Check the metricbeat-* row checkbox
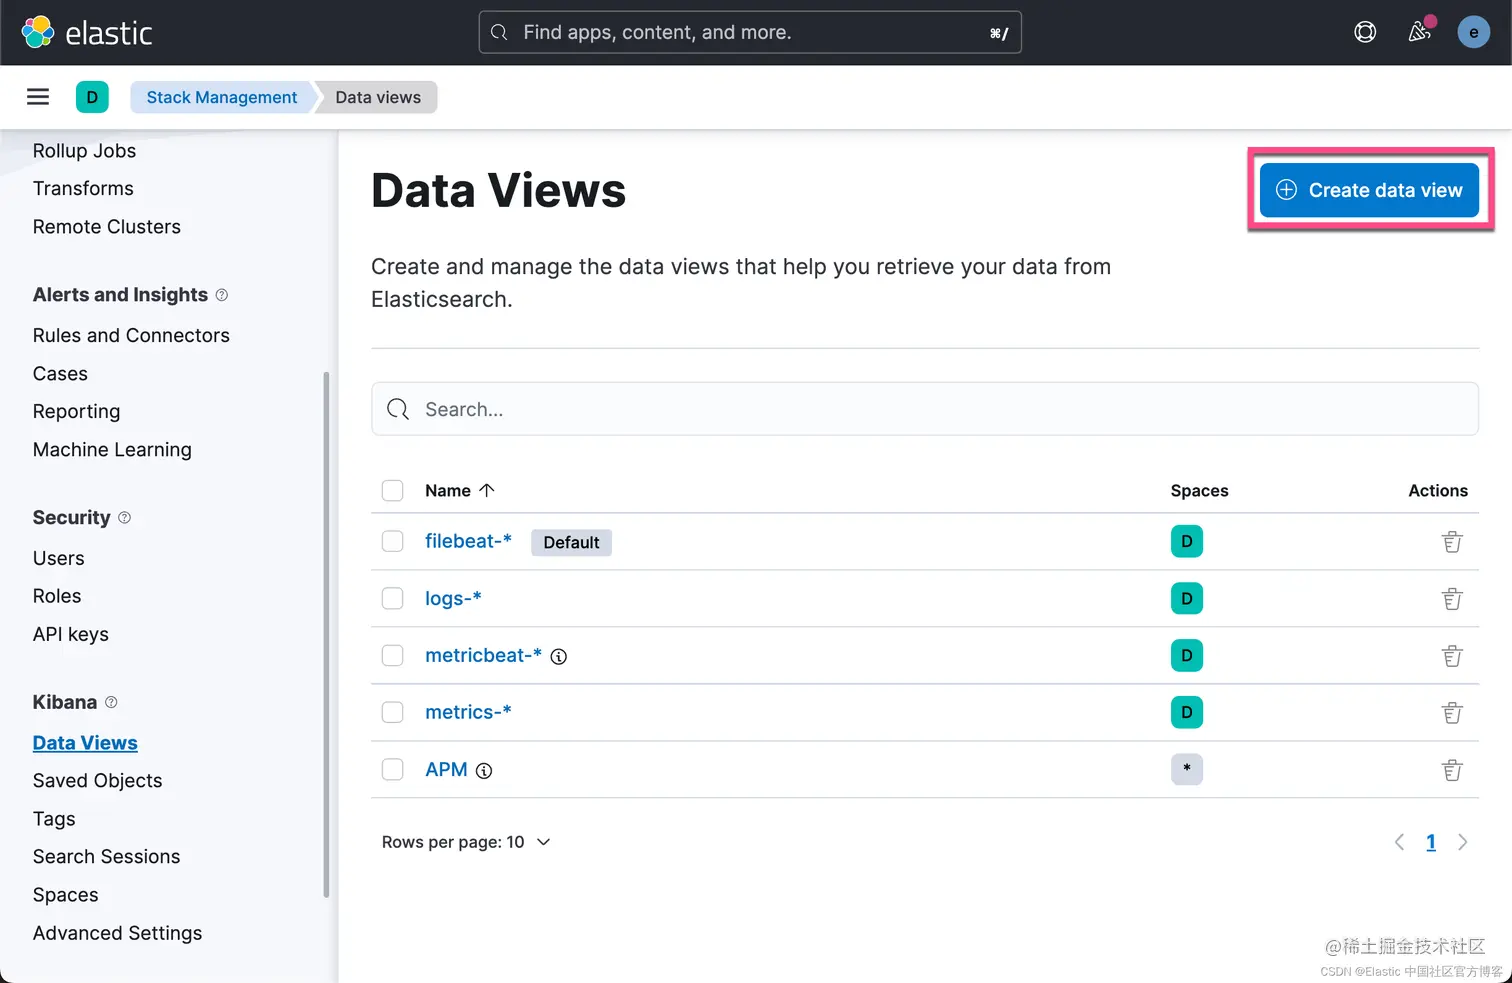Screen dimensions: 1512x983 (393, 655)
